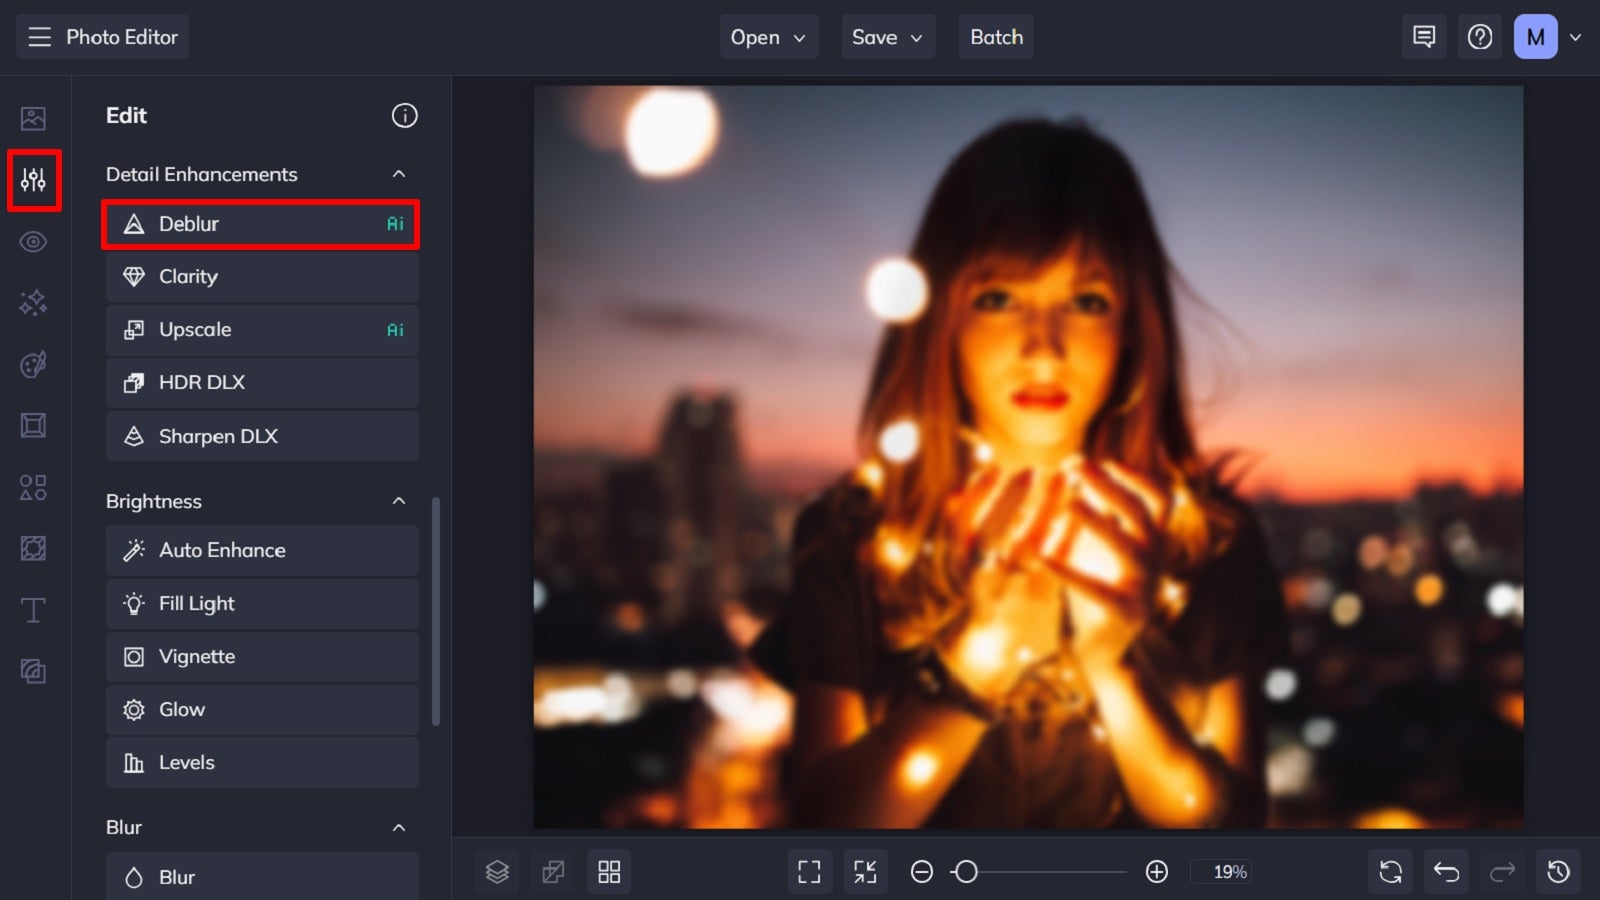
Task: Select the Effects sparkles icon
Action: [x=33, y=302]
